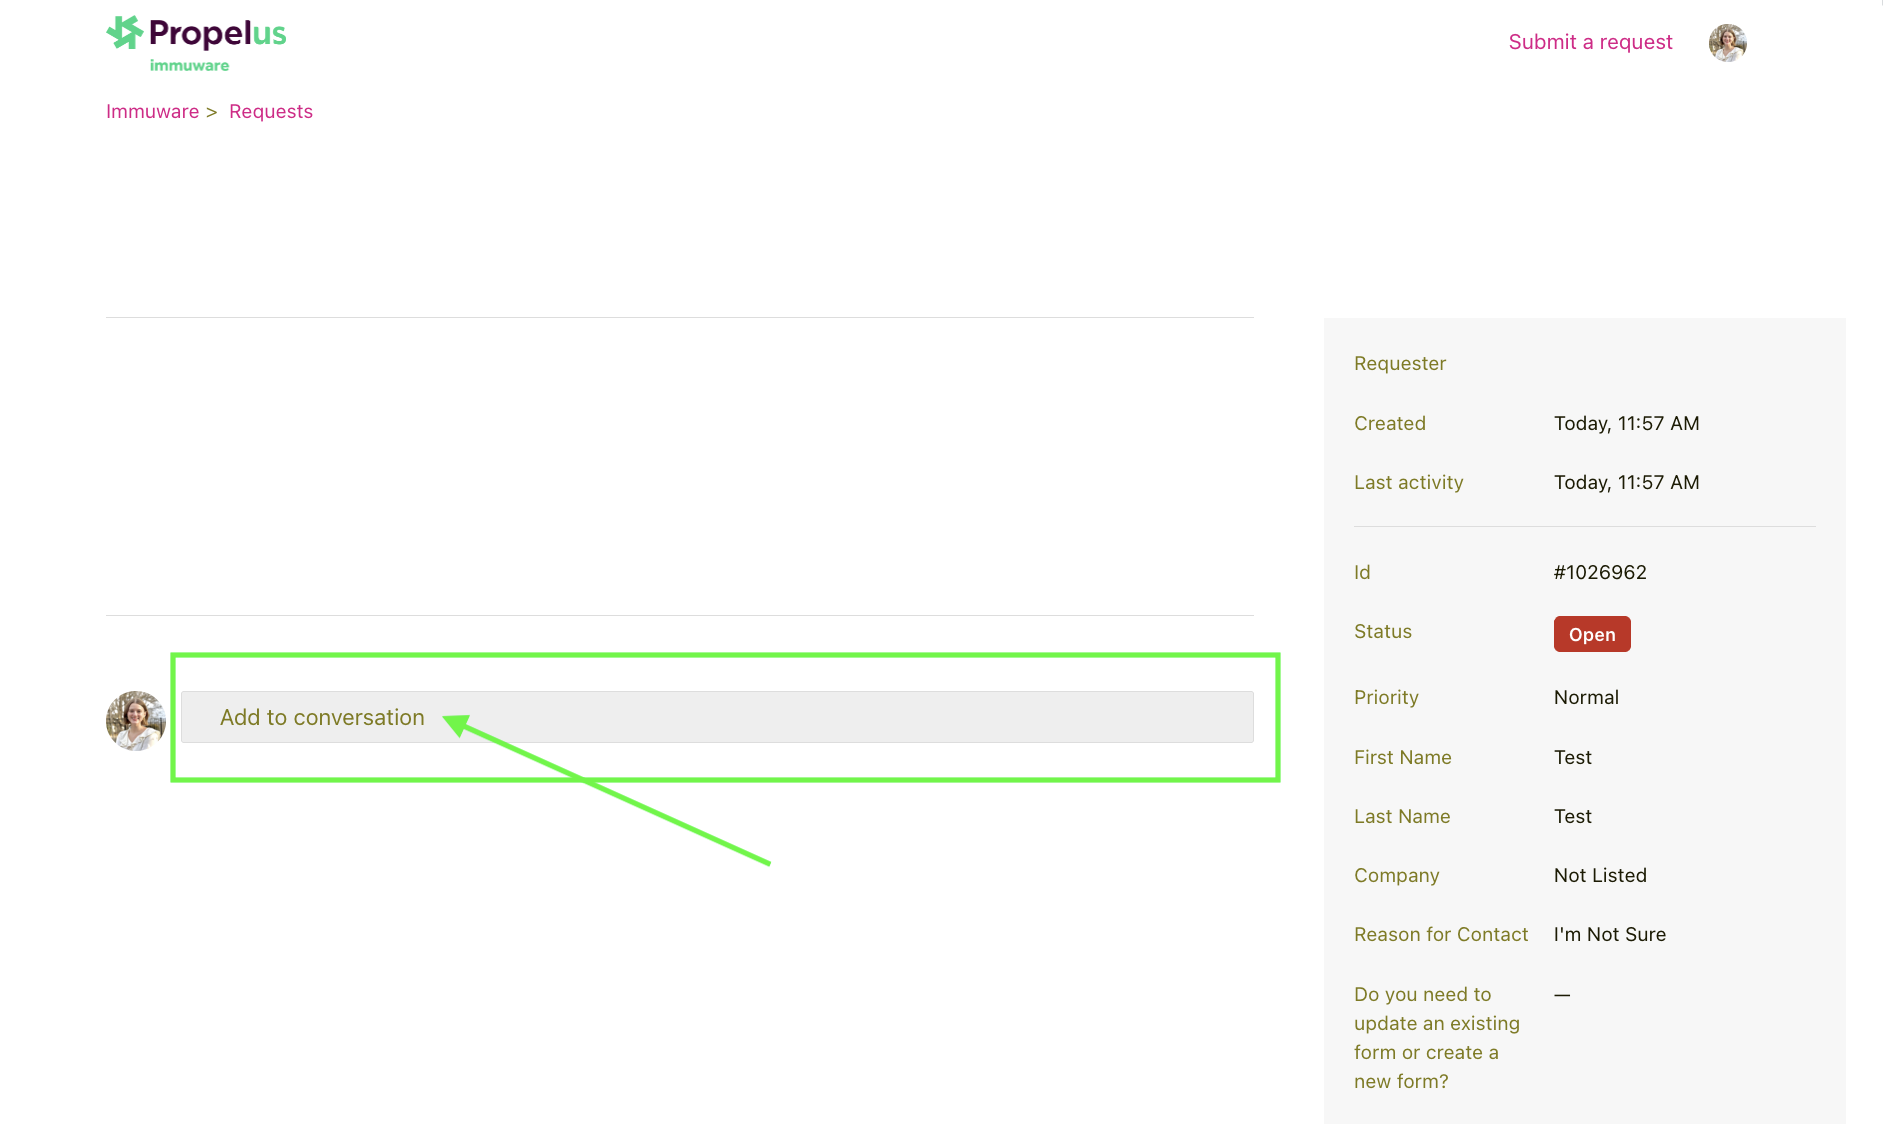Click the Id label
The height and width of the screenshot is (1124, 1888).
click(x=1362, y=572)
